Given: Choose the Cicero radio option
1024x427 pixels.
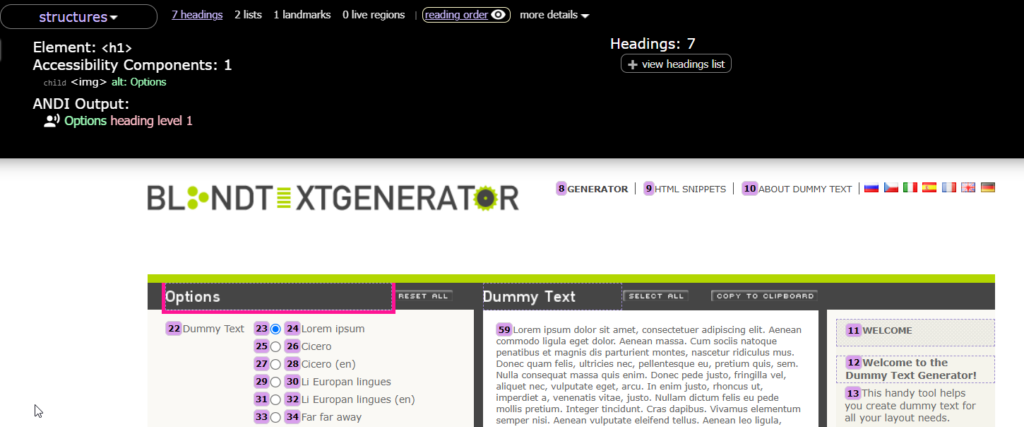Looking at the screenshot, I should click(x=276, y=347).
